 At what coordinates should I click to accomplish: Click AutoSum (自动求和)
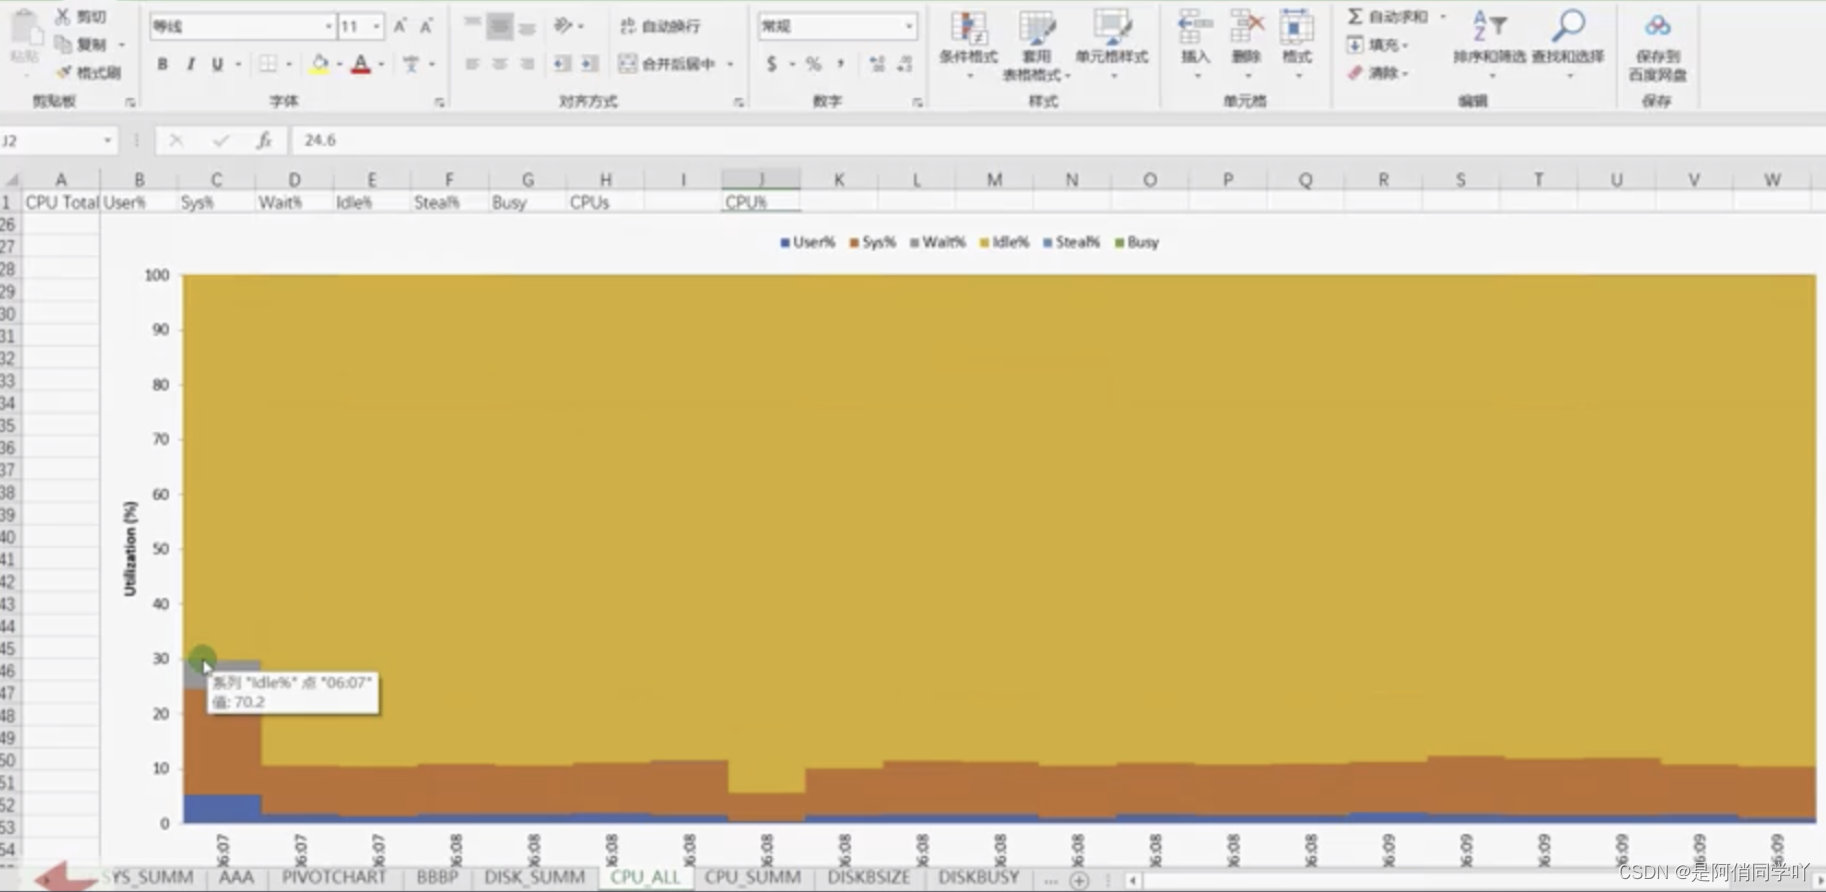1388,16
